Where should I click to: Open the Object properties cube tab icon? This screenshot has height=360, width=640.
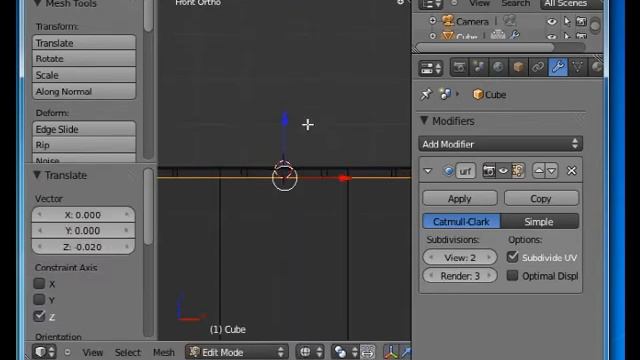click(x=518, y=67)
